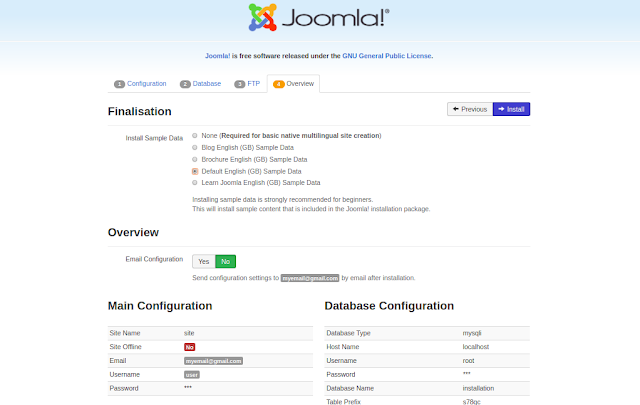Click the Previous button

[x=470, y=109]
